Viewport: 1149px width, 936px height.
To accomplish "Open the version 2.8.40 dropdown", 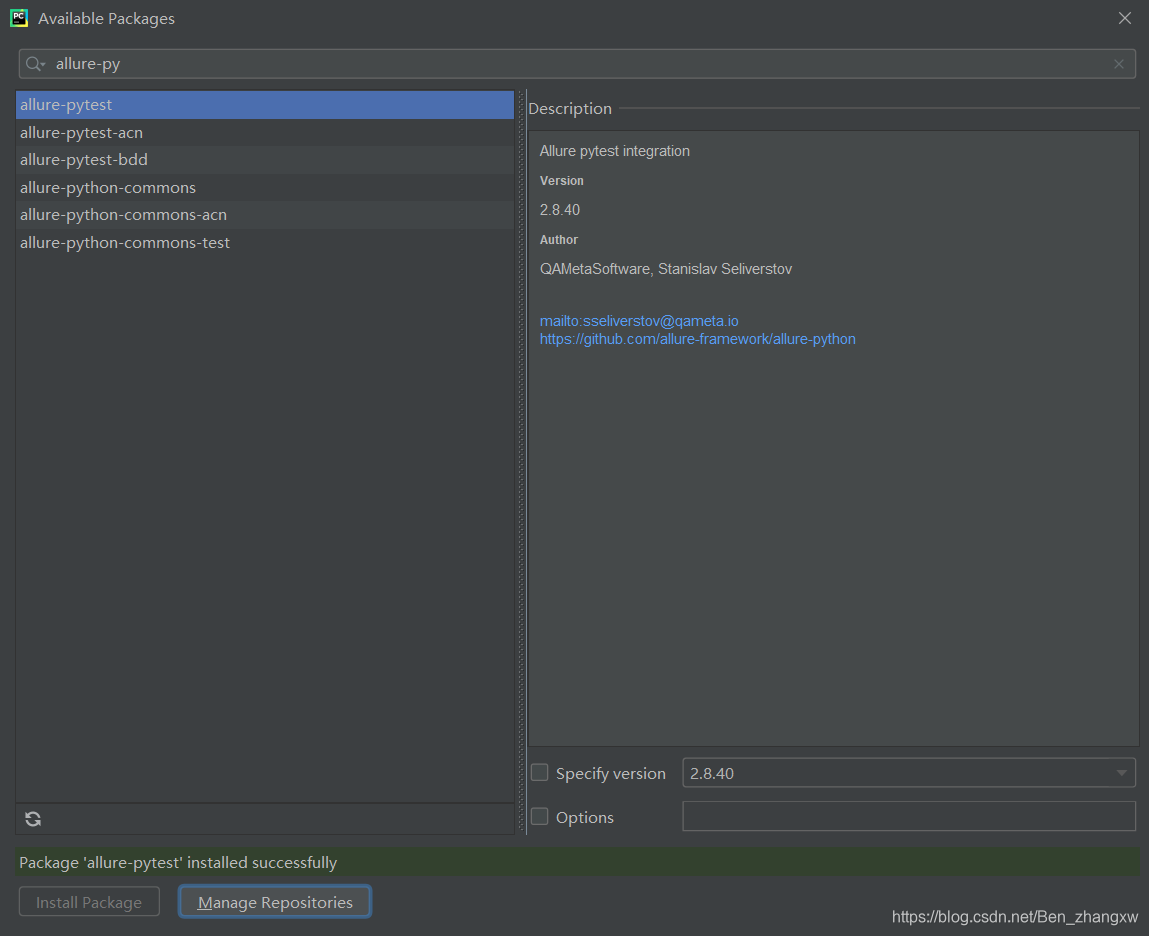I will [909, 773].
